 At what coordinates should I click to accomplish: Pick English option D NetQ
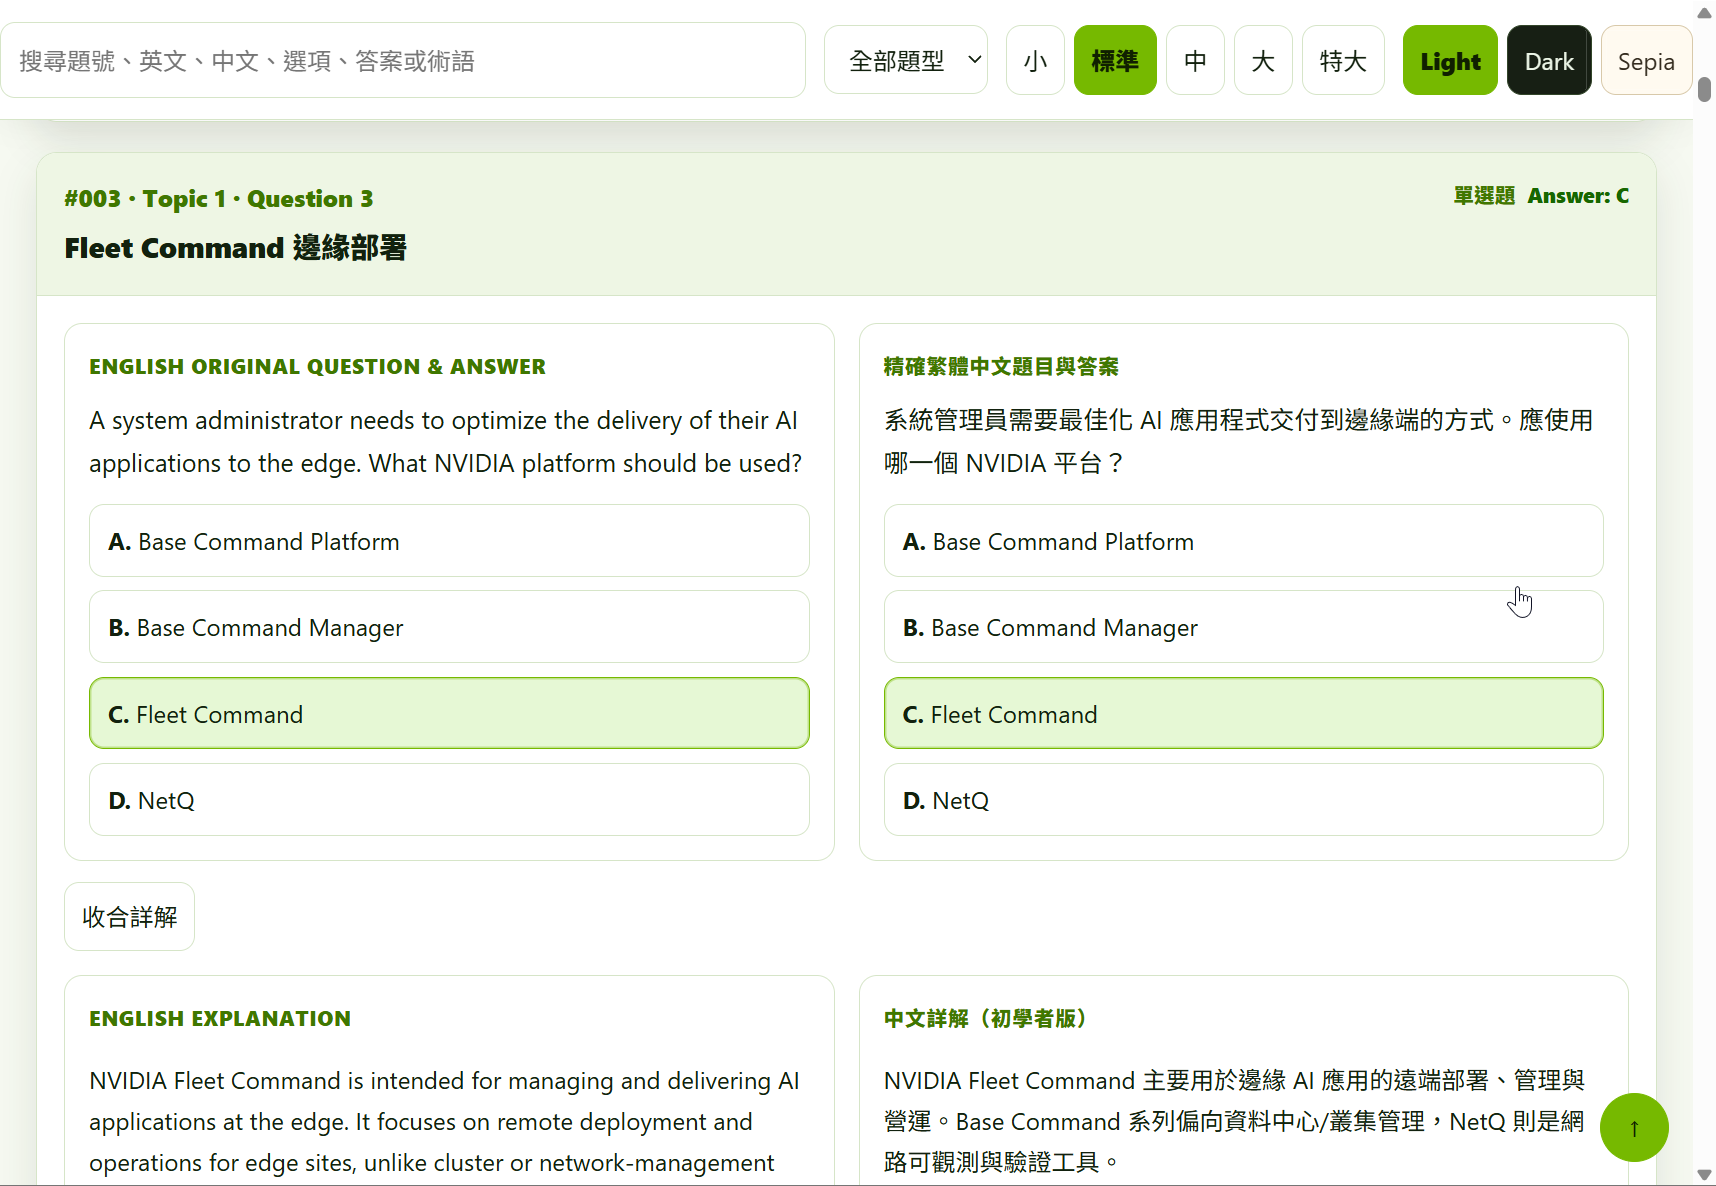[449, 800]
